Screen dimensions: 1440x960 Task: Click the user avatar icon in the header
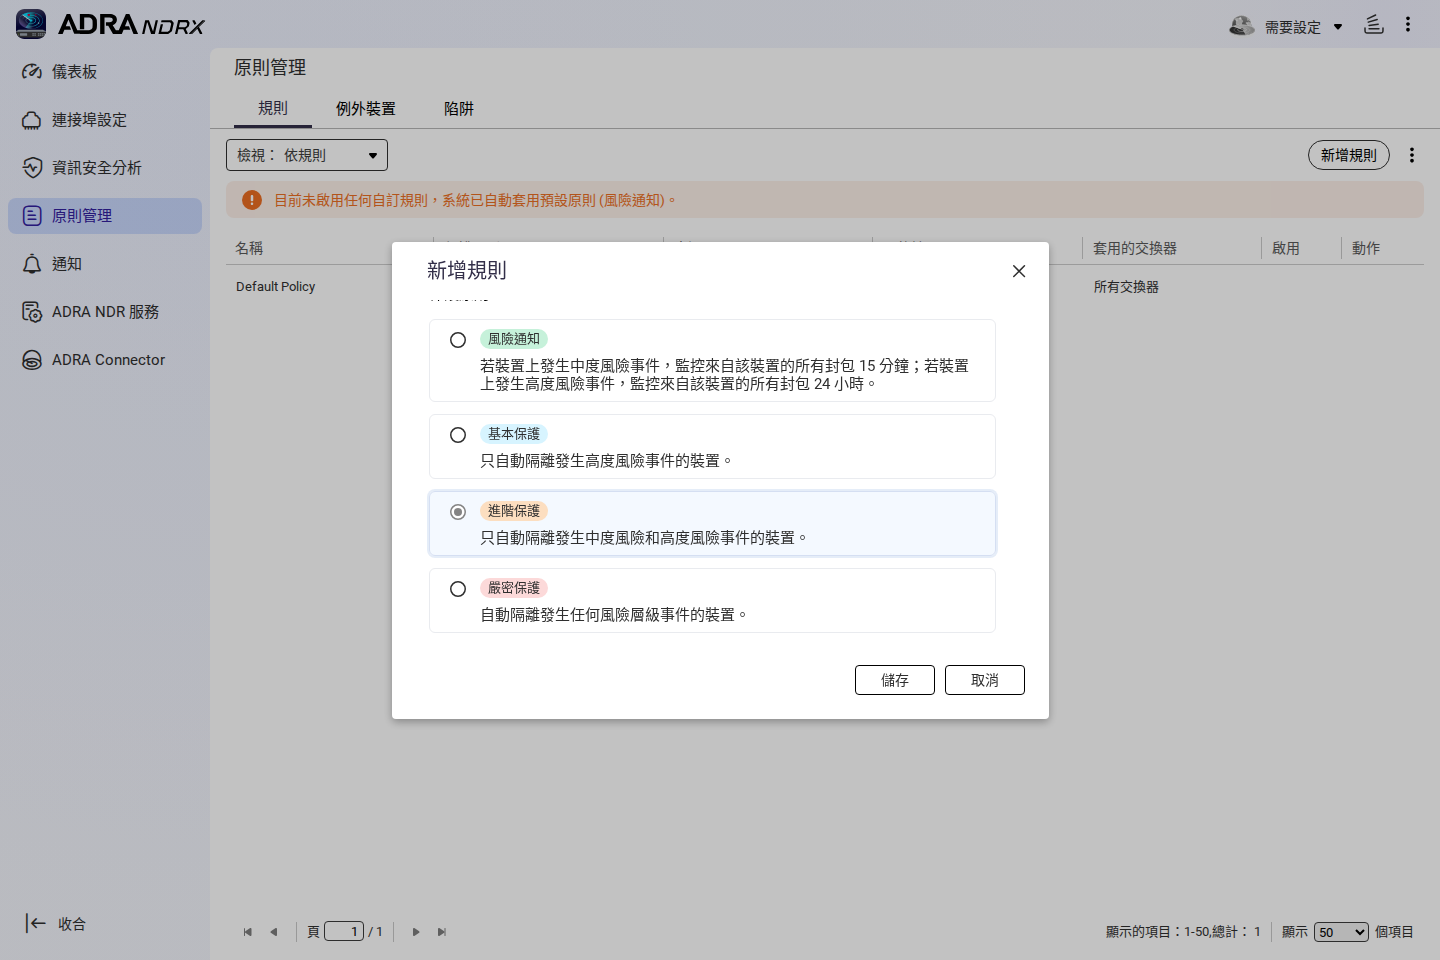(x=1242, y=26)
